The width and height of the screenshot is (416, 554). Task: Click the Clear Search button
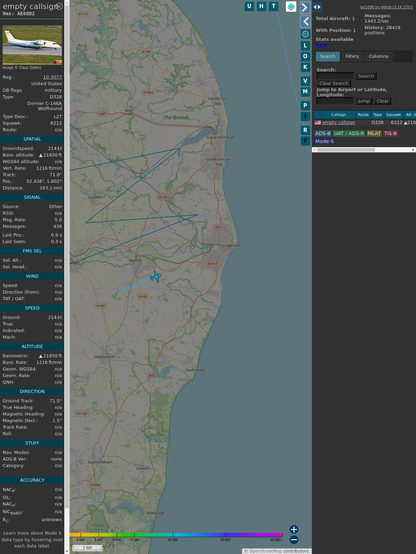pyautogui.click(x=334, y=83)
